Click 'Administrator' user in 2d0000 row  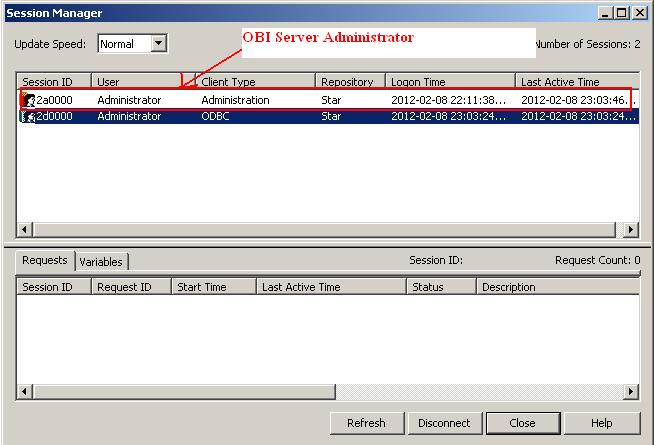coord(129,116)
